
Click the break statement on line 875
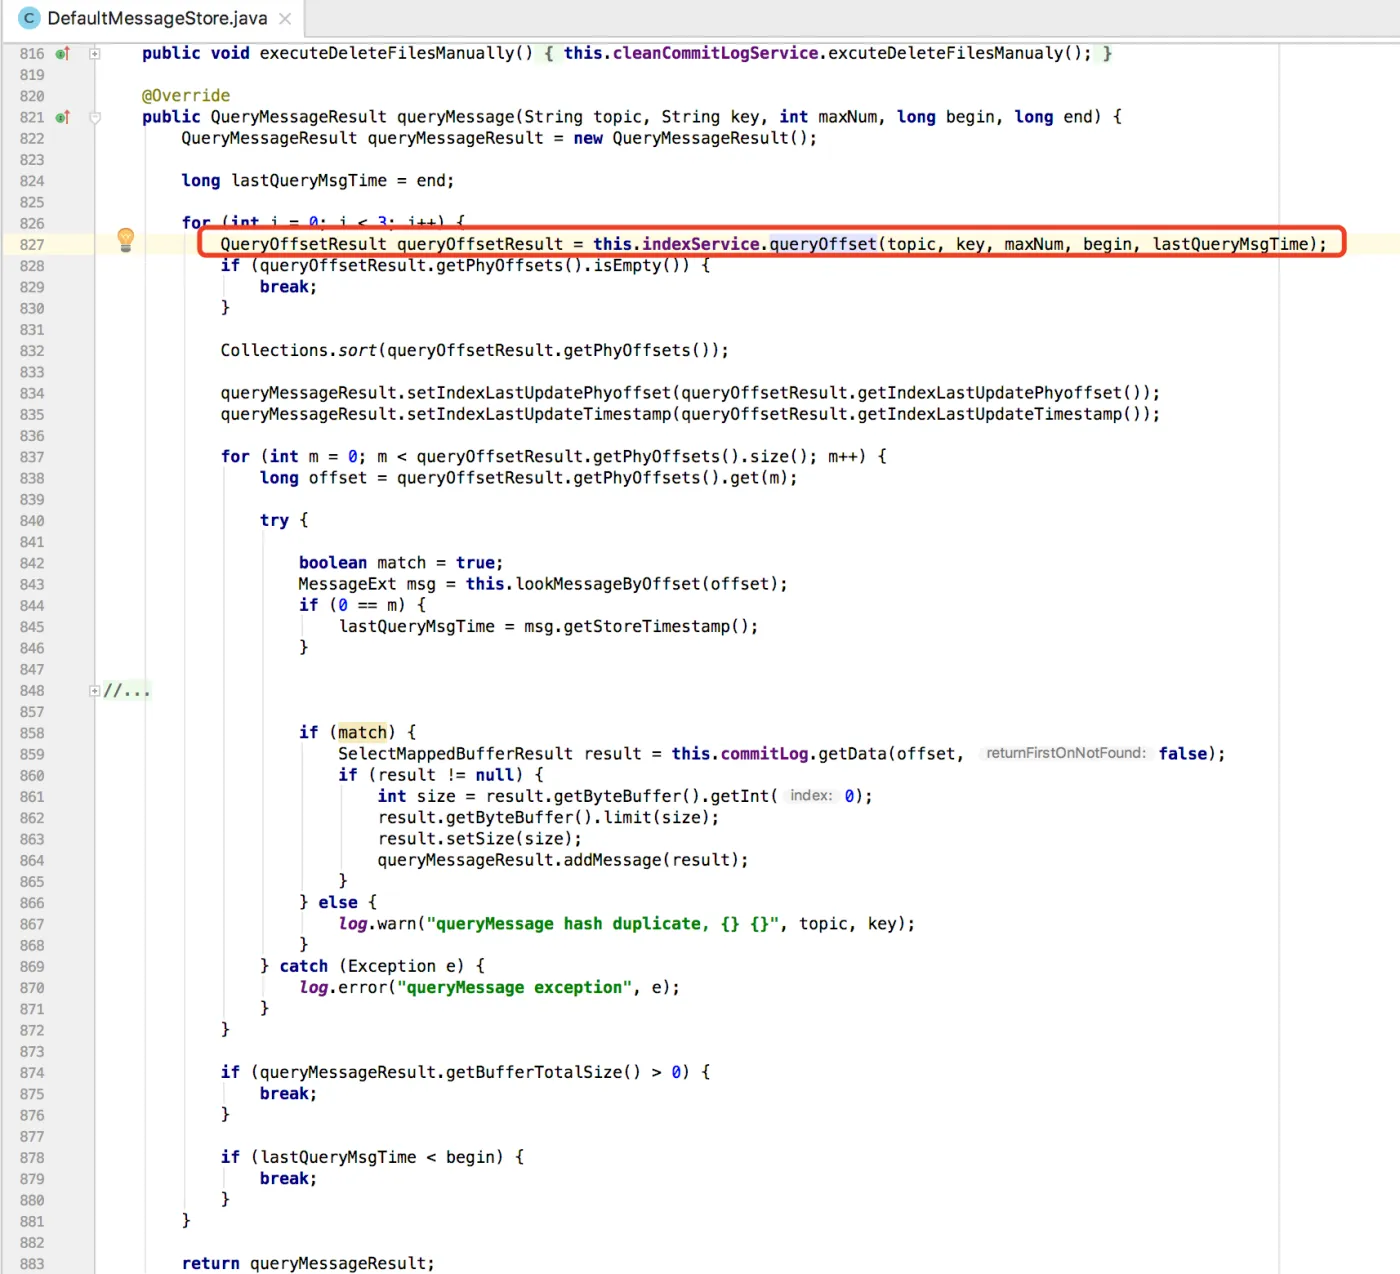288,1093
